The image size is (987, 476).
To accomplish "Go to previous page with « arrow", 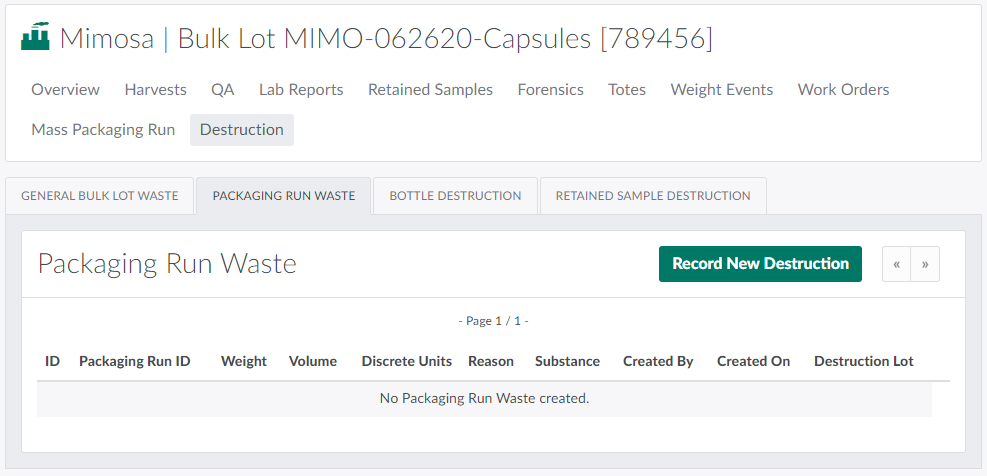I will click(897, 264).
